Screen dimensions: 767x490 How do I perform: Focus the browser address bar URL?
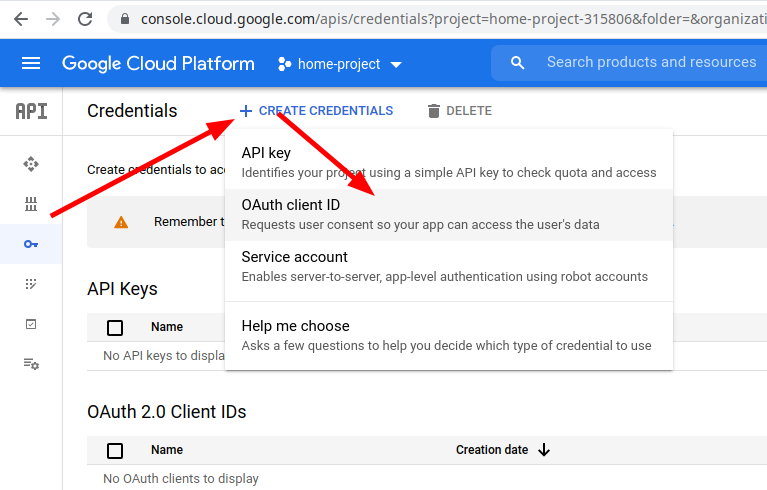(x=453, y=19)
